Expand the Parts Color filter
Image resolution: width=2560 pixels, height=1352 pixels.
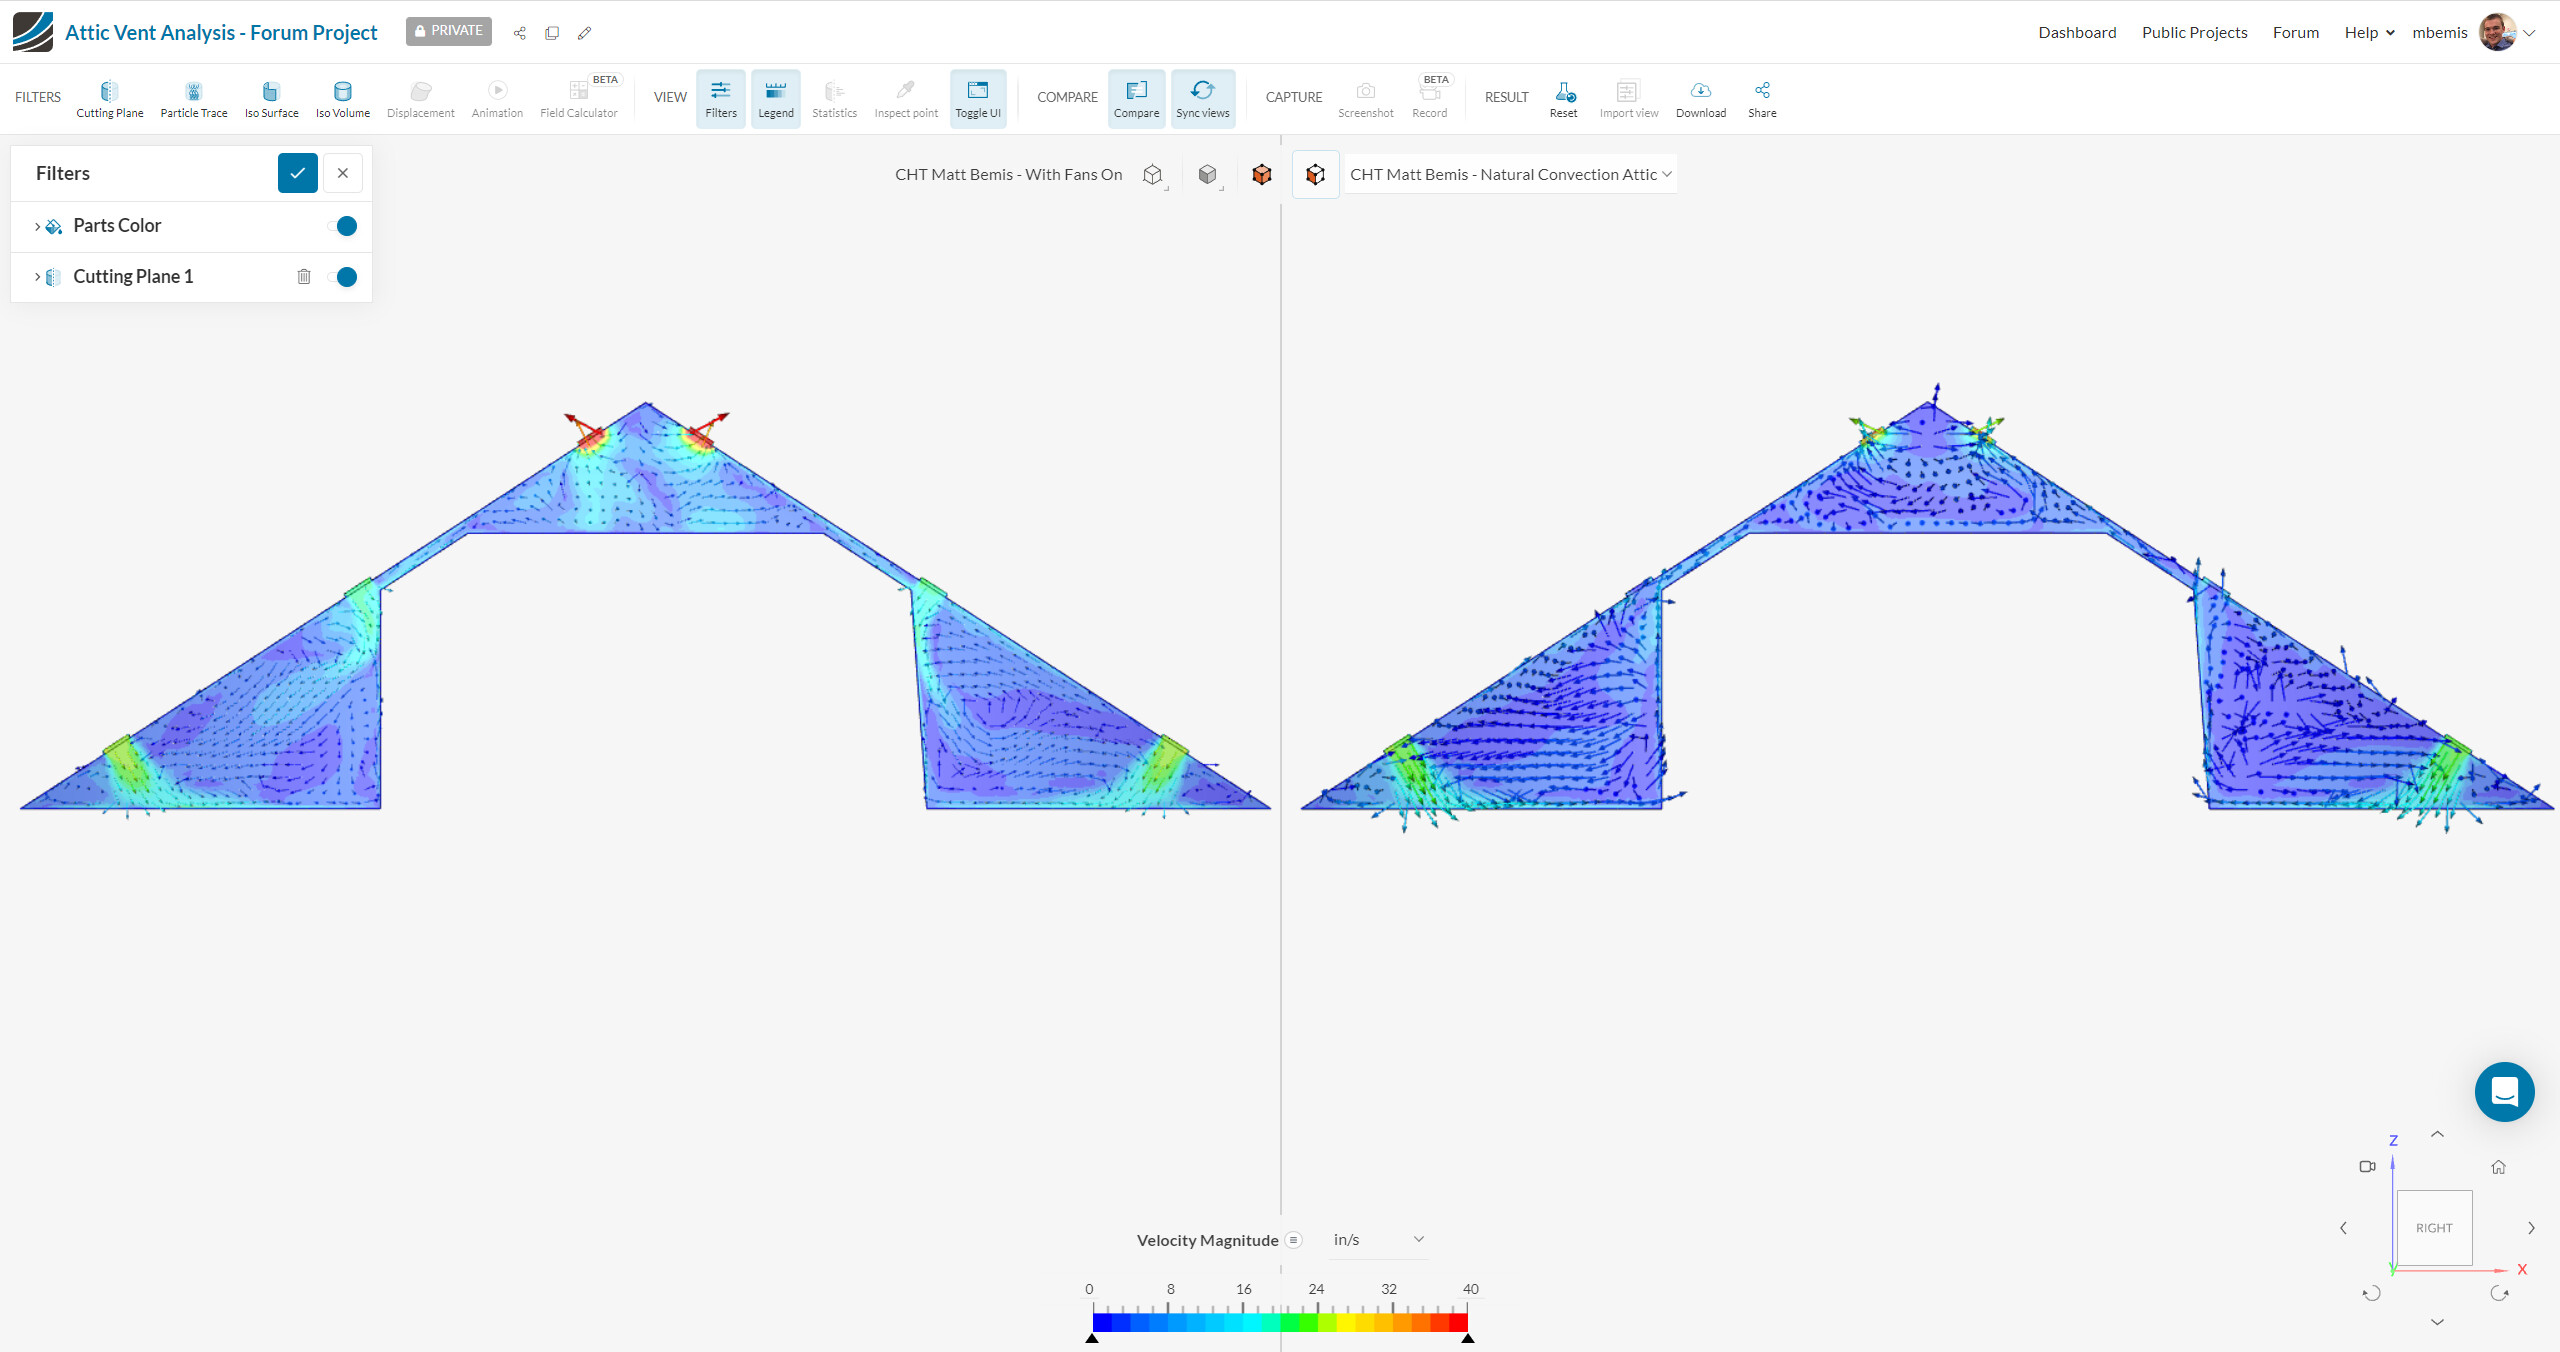[x=38, y=226]
